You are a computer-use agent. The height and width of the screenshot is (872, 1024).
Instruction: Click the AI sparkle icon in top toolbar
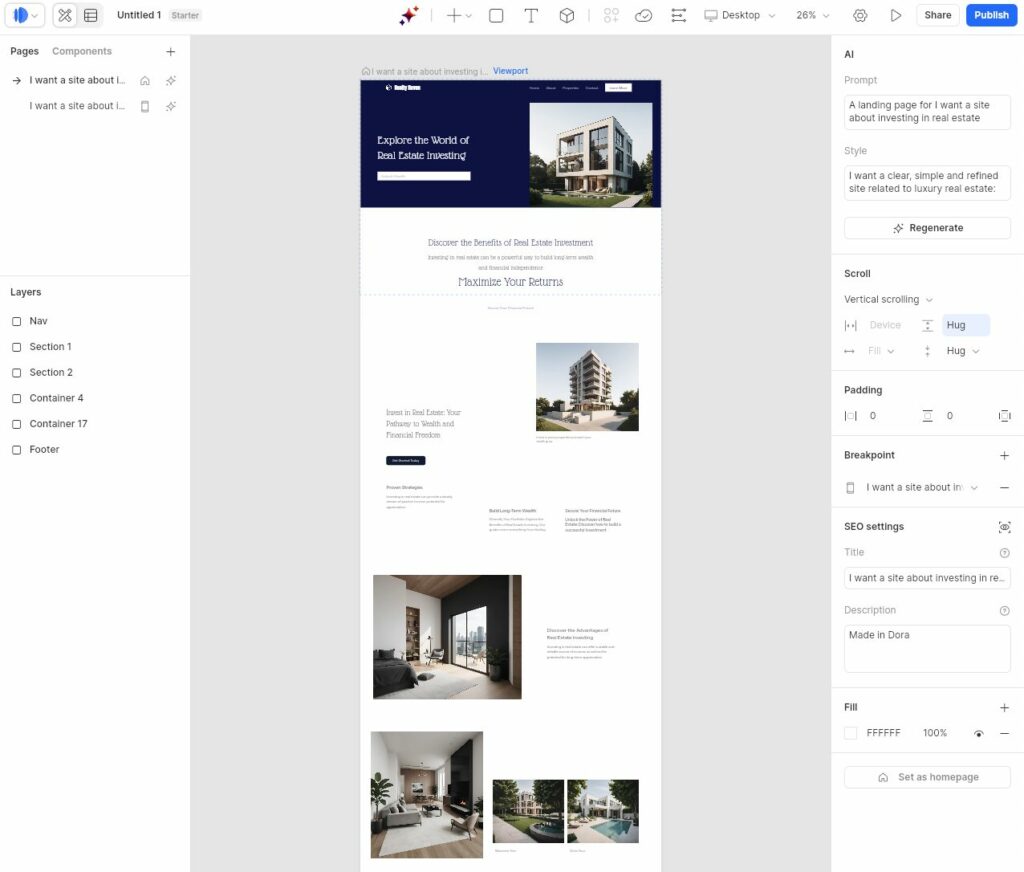pos(409,15)
